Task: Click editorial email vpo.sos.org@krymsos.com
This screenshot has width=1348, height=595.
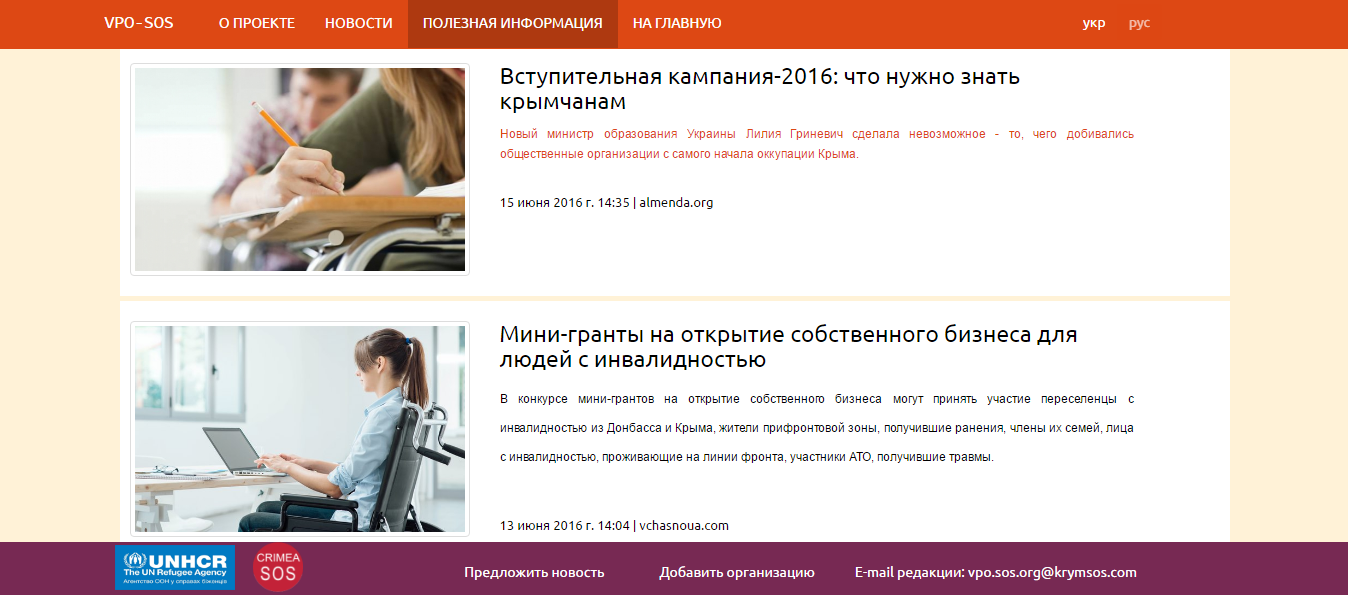Action: point(1052,572)
